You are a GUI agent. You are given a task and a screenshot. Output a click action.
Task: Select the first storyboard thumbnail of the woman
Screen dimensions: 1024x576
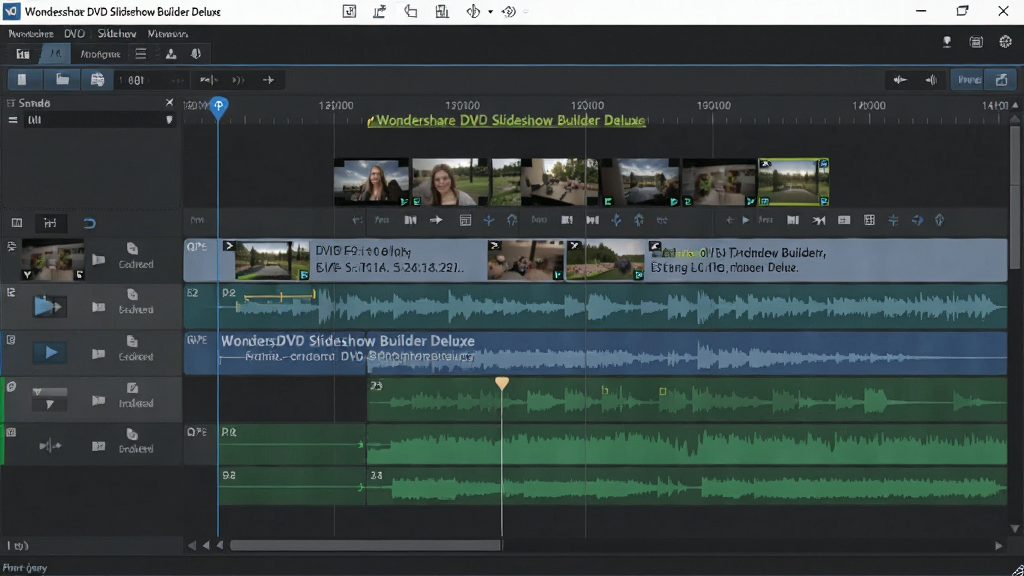tap(372, 182)
